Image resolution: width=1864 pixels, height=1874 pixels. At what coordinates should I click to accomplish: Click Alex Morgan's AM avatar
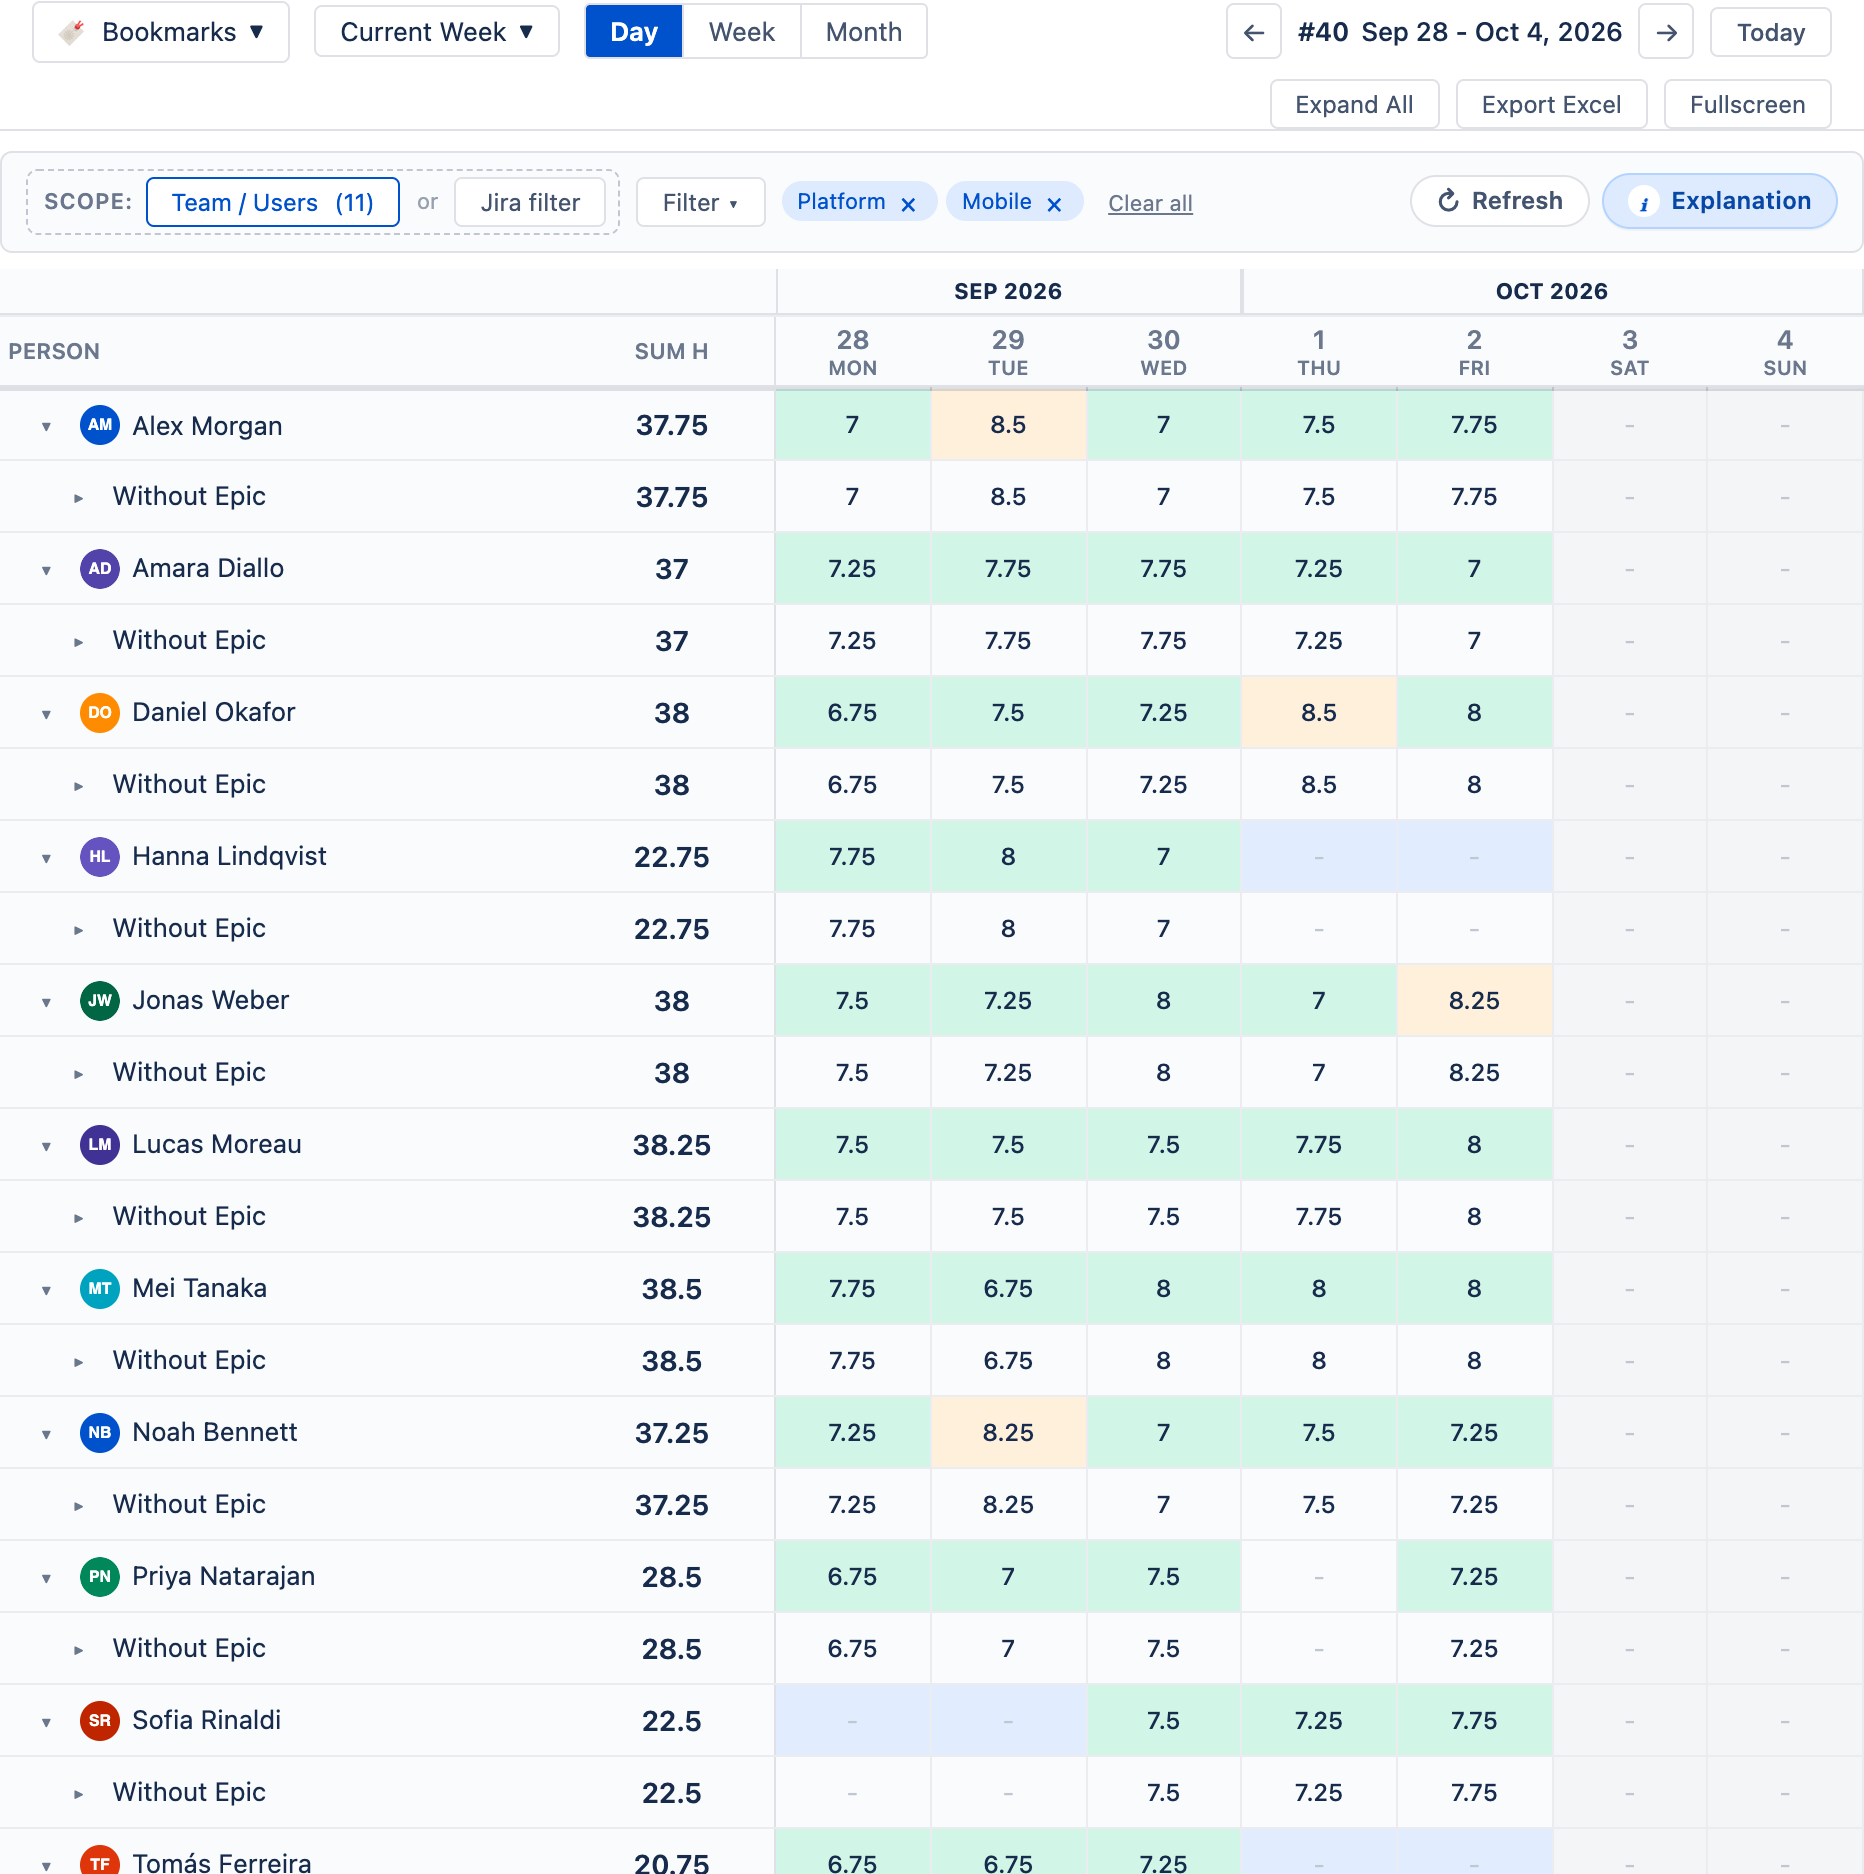(x=100, y=425)
